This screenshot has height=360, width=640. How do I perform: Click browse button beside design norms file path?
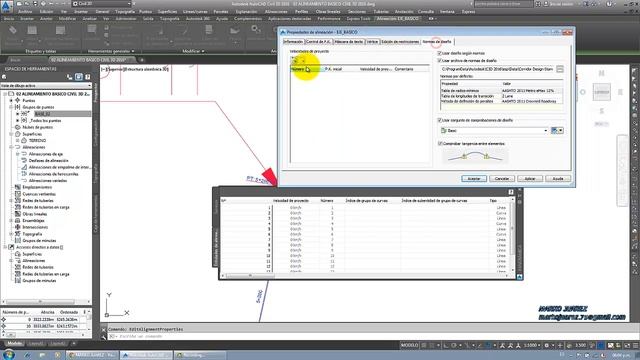coord(560,69)
